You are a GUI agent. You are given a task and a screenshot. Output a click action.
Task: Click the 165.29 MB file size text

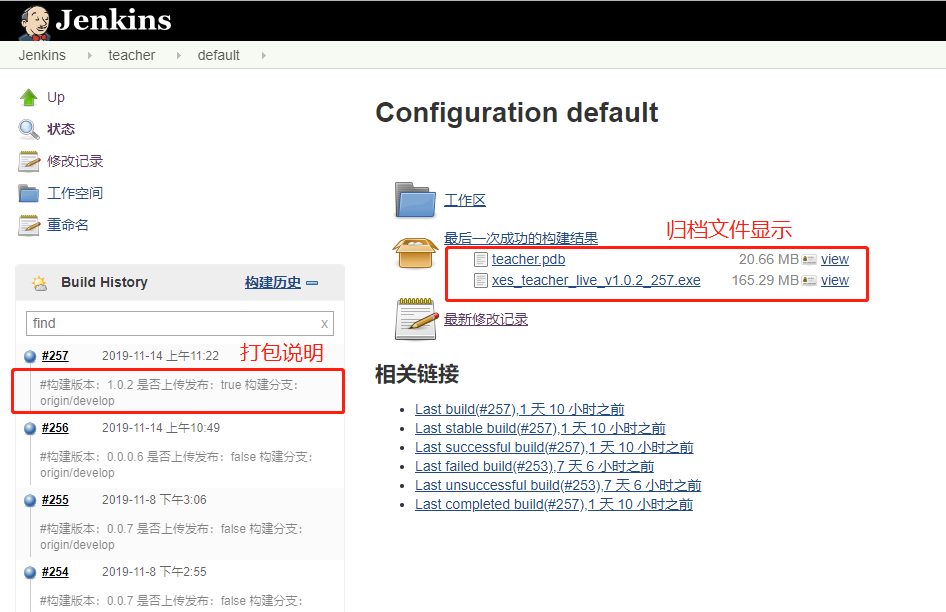765,281
